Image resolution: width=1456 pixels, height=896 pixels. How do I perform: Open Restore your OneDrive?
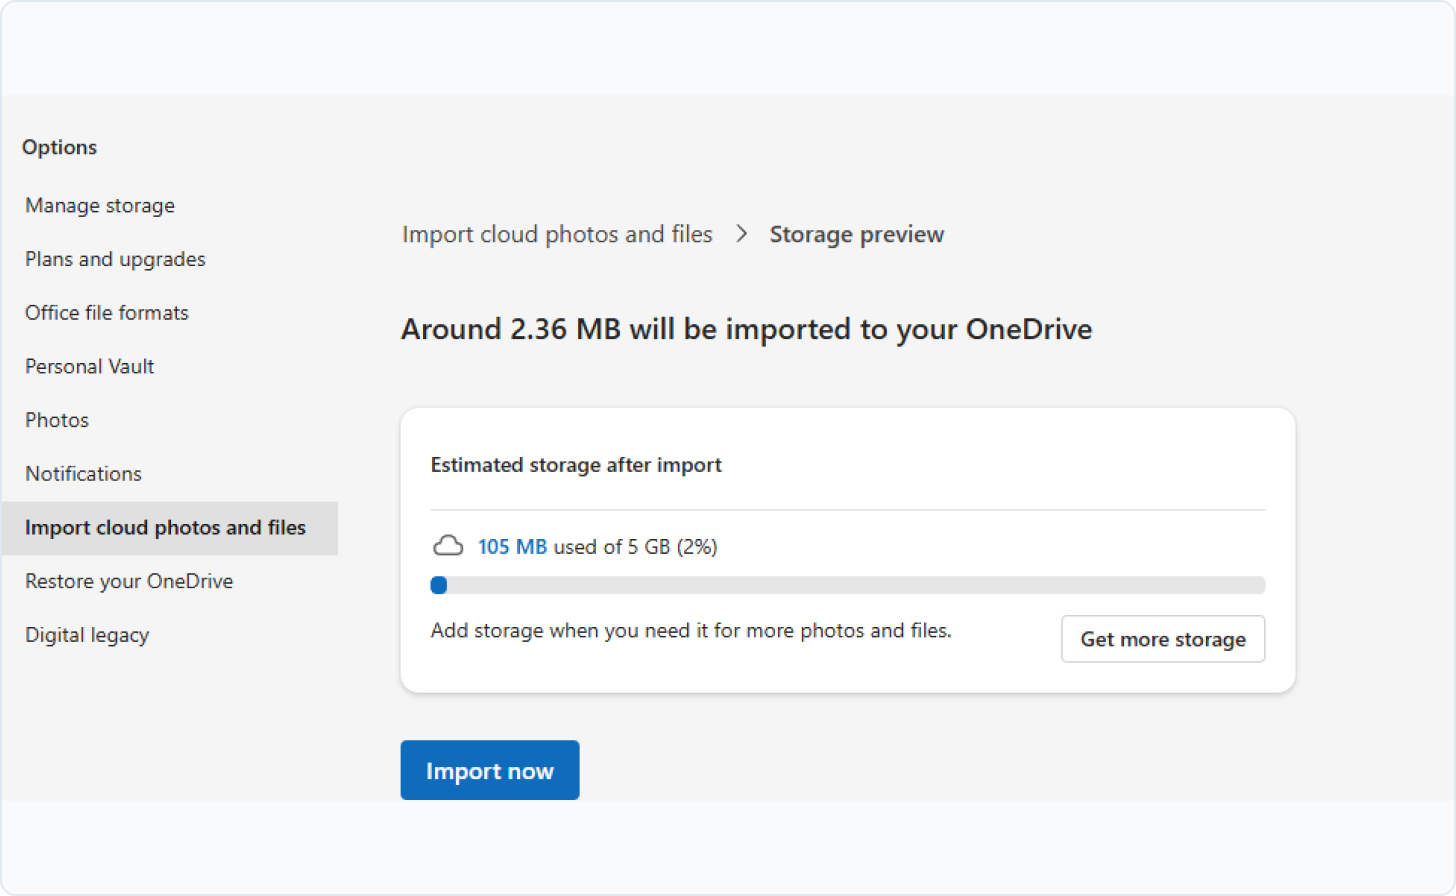[x=129, y=581]
